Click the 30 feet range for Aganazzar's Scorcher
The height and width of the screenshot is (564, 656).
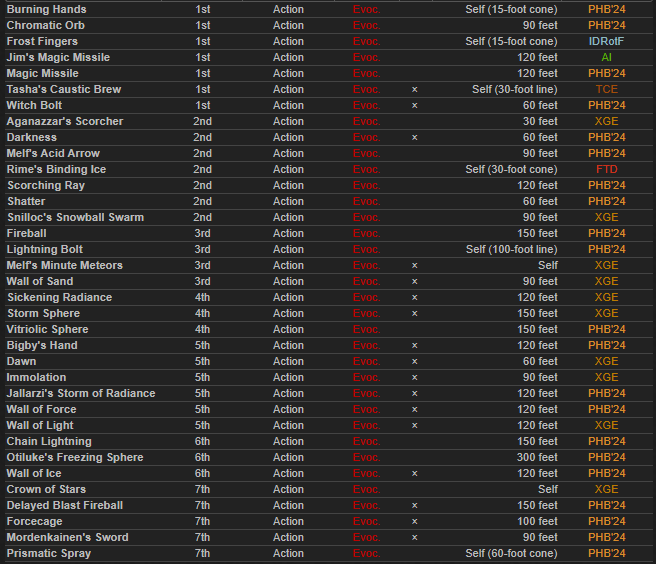tap(540, 121)
